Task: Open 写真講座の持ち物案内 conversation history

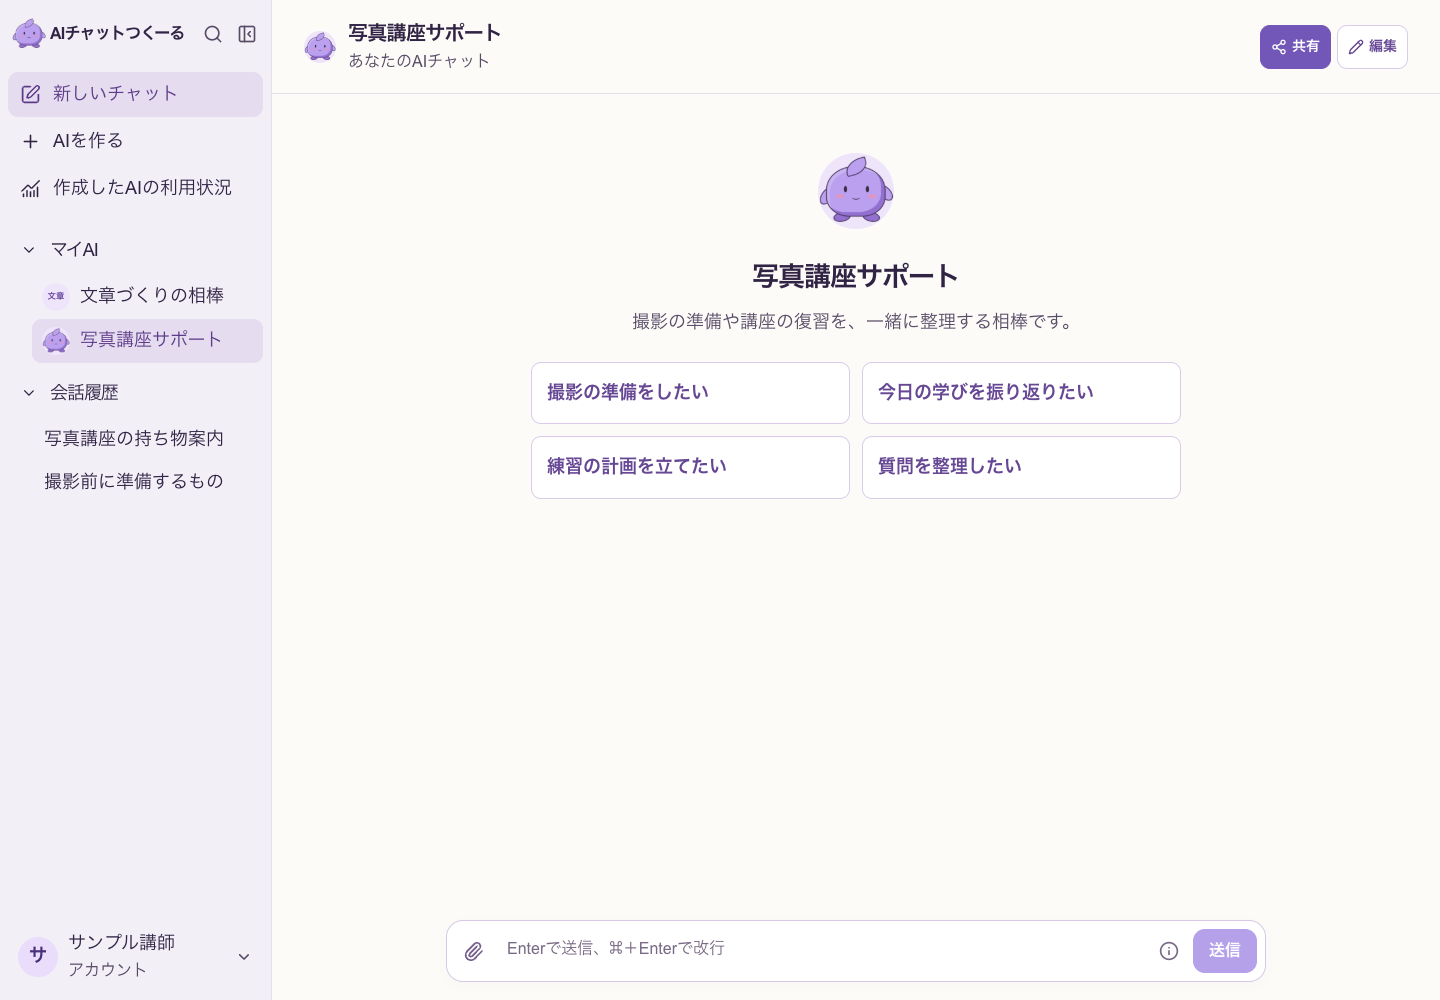Action: point(134,438)
